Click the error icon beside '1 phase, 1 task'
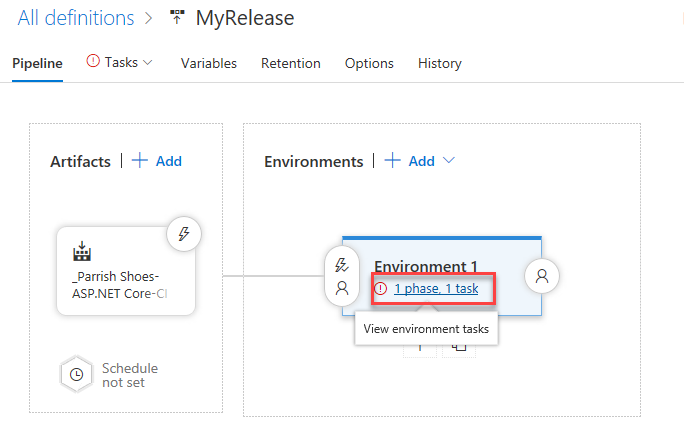Image resolution: width=684 pixels, height=431 pixels. [381, 289]
